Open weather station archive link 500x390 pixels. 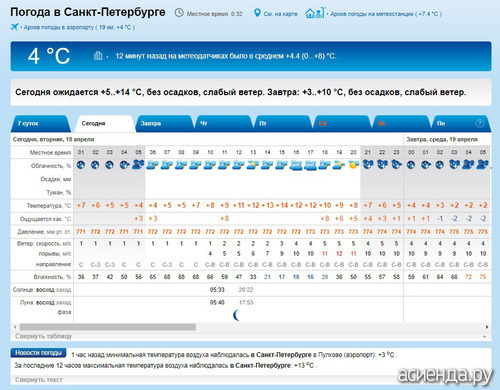[x=386, y=14]
